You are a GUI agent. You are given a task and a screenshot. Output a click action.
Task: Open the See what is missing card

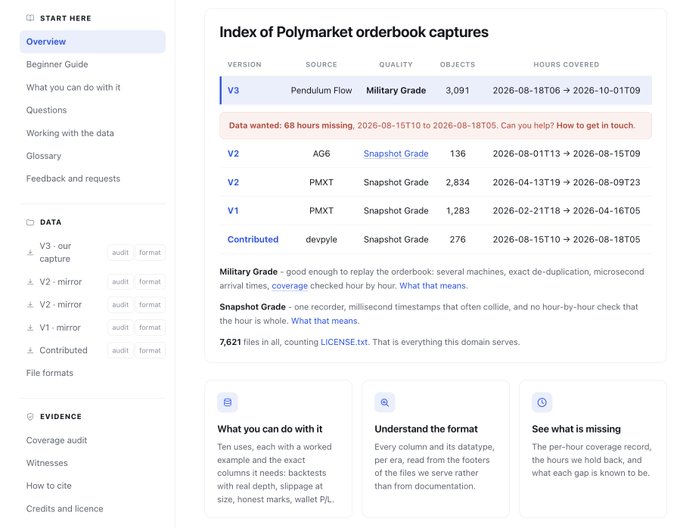coord(593,449)
